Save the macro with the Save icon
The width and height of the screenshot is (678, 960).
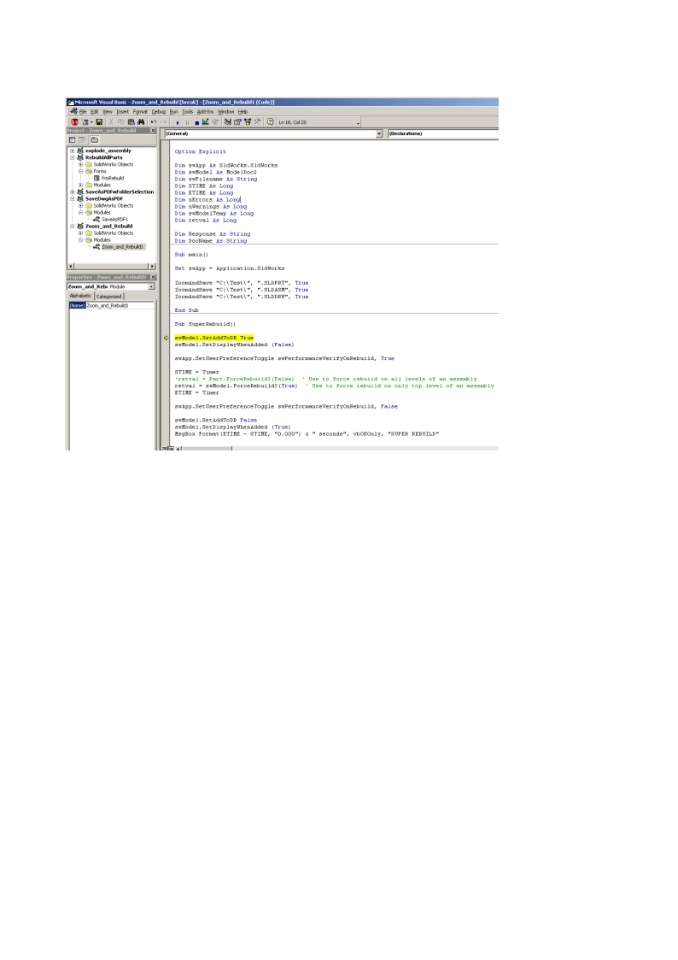(x=99, y=122)
